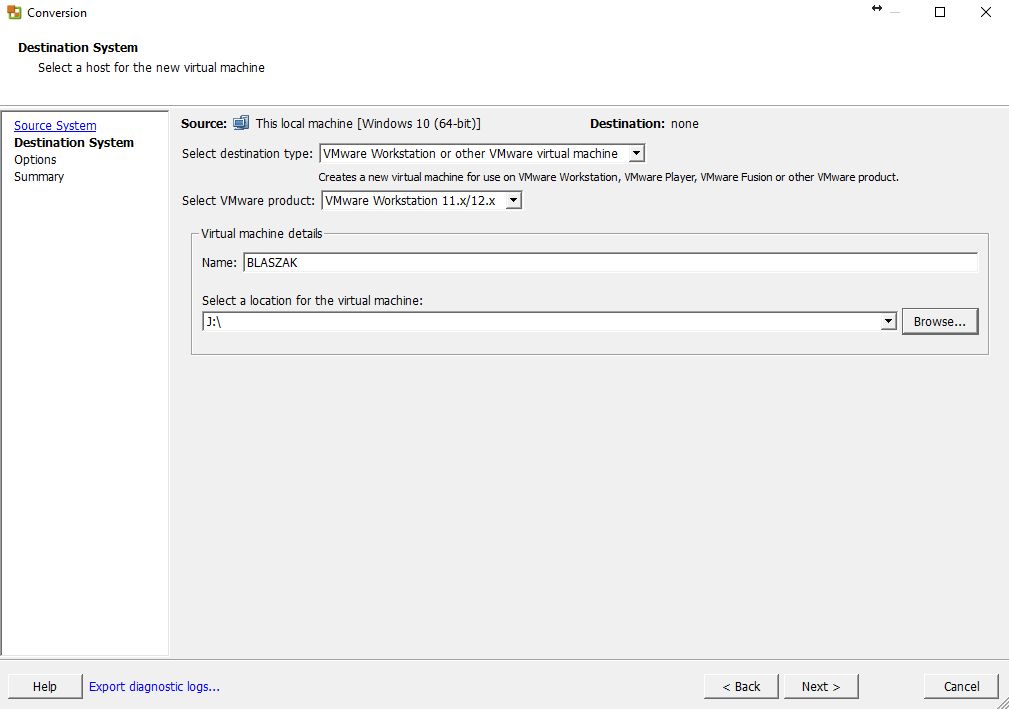1009x709 pixels.
Task: Close the Conversion window
Action: click(985, 12)
